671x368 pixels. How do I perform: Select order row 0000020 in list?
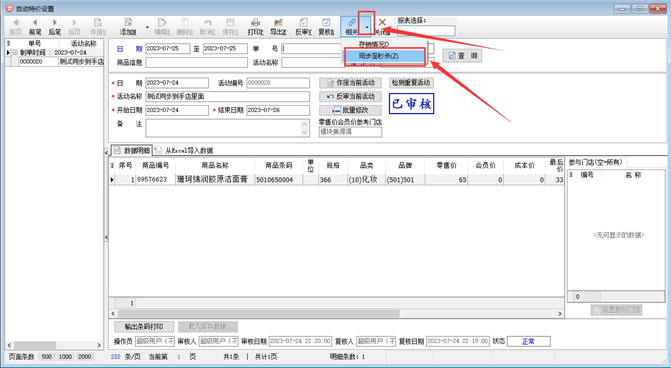click(x=54, y=62)
